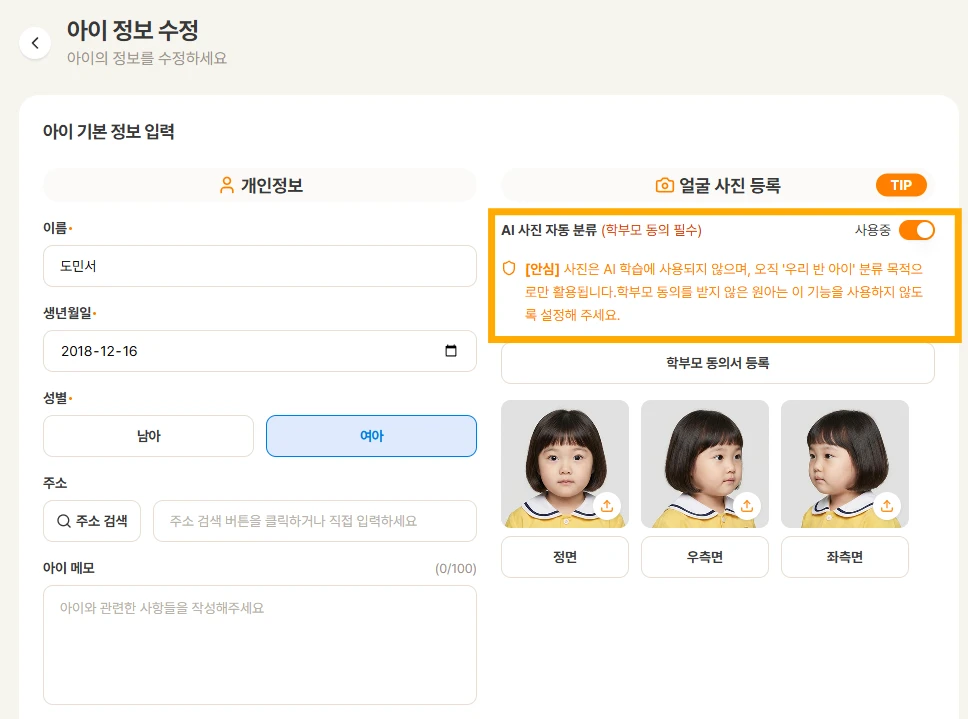Click the name field containing 도민서

pos(260,266)
